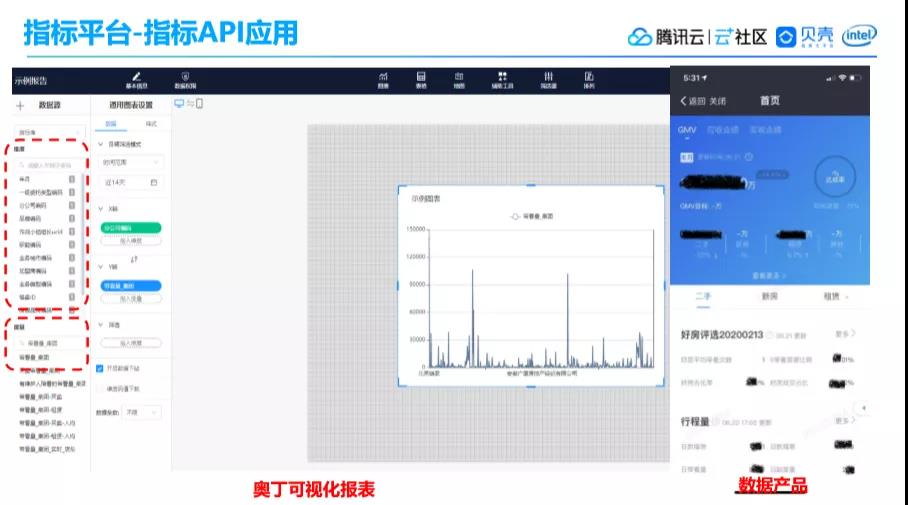Select the 新房 tab in phone screen

click(769, 297)
